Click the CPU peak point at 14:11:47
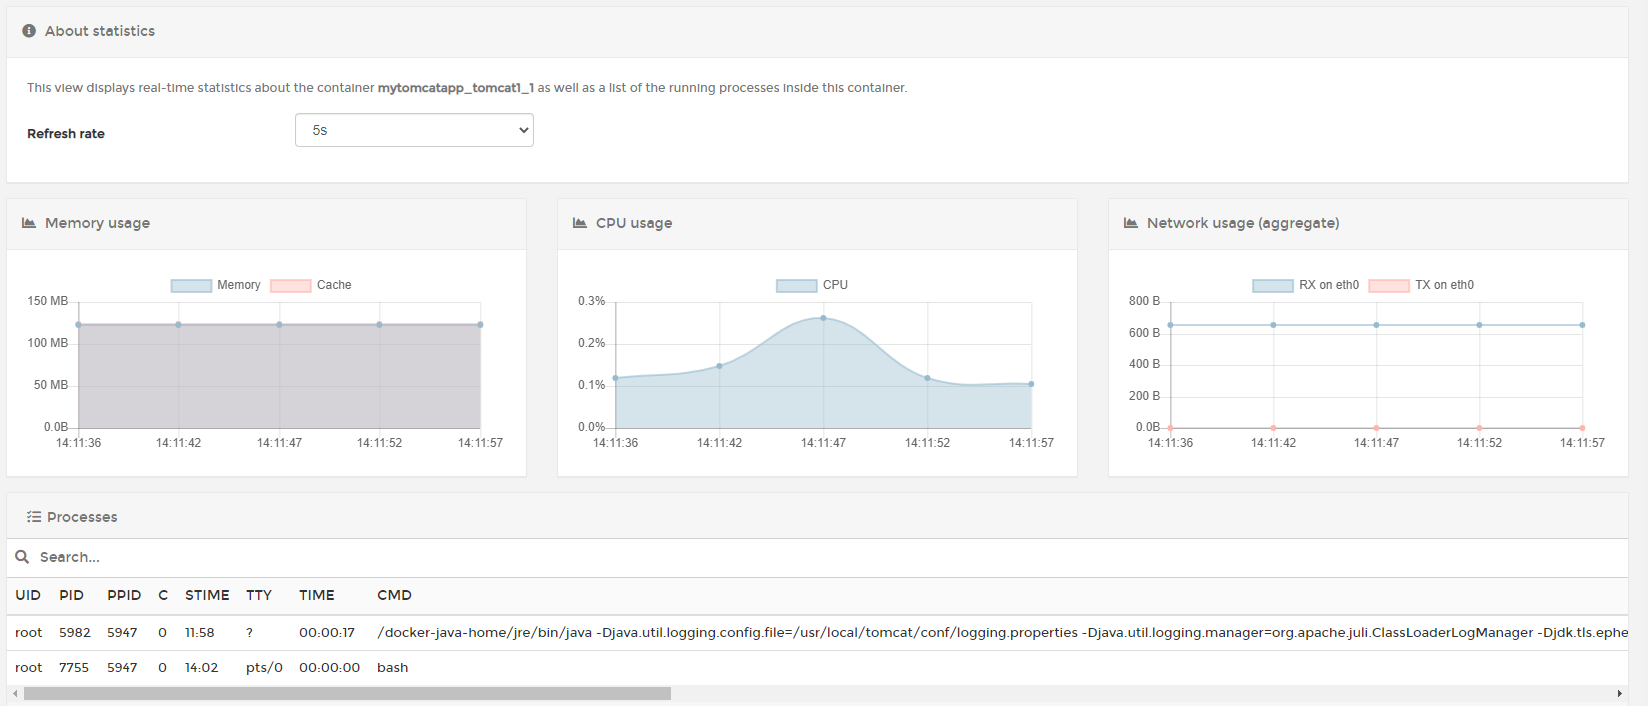The width and height of the screenshot is (1648, 706). (824, 318)
